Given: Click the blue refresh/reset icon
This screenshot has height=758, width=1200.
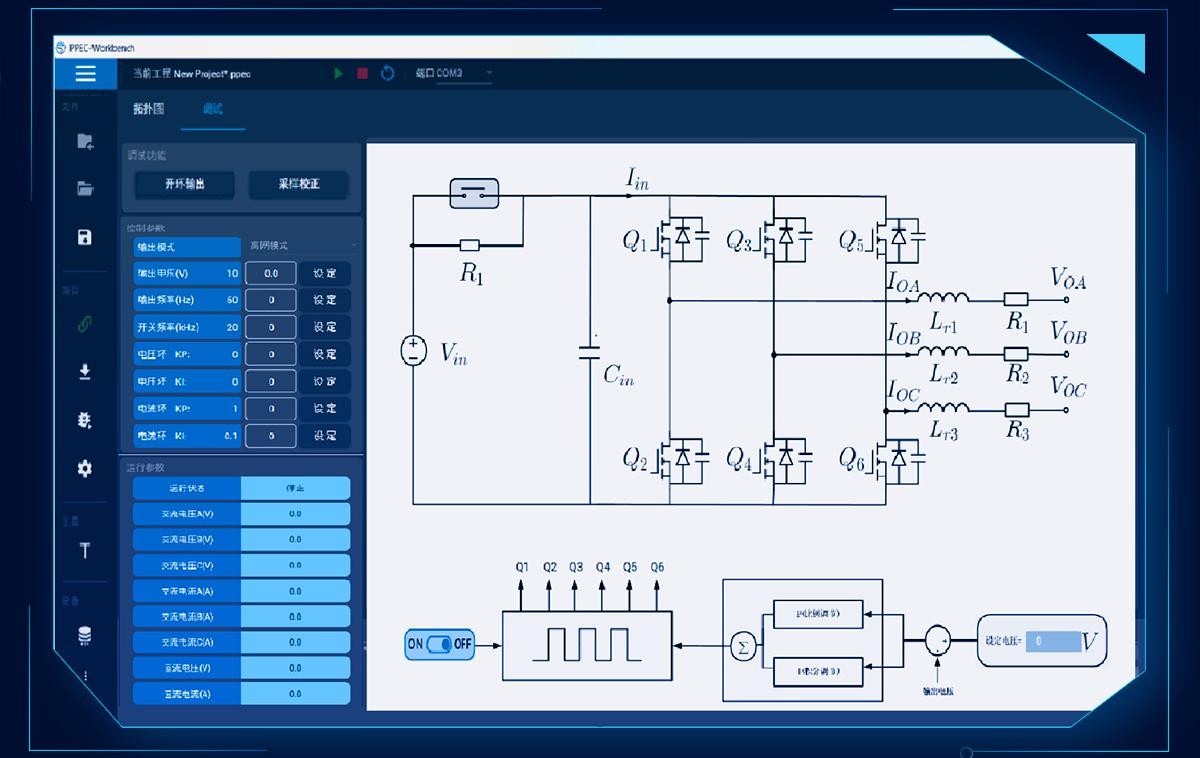Looking at the screenshot, I should click(387, 74).
